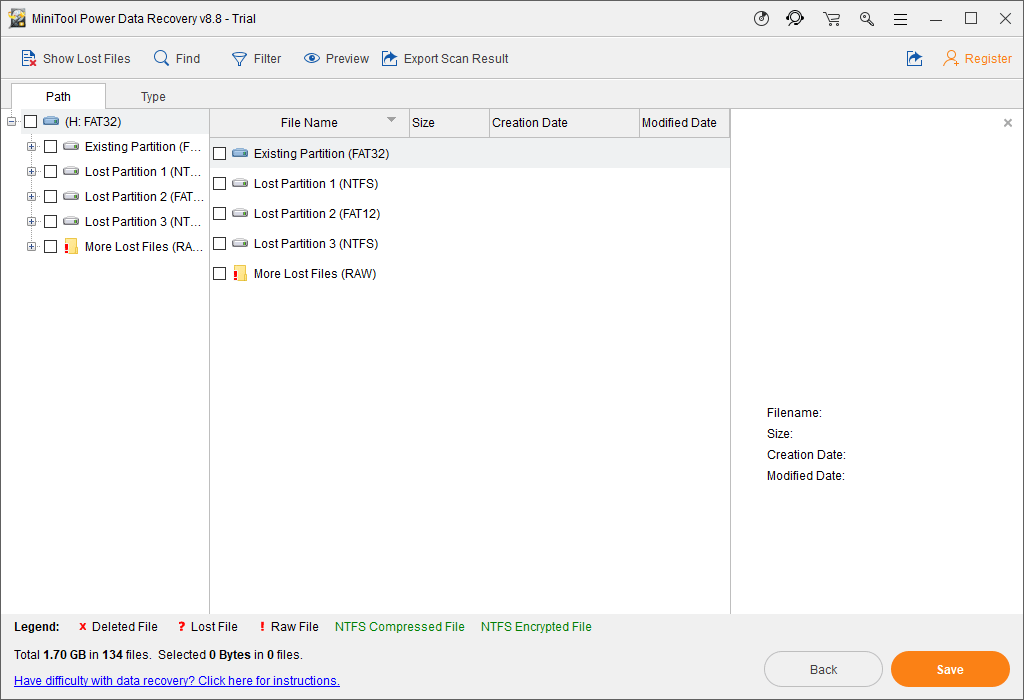Select the More Lost Files (RAW) checkbox in list
The width and height of the screenshot is (1024, 700).
[x=220, y=274]
